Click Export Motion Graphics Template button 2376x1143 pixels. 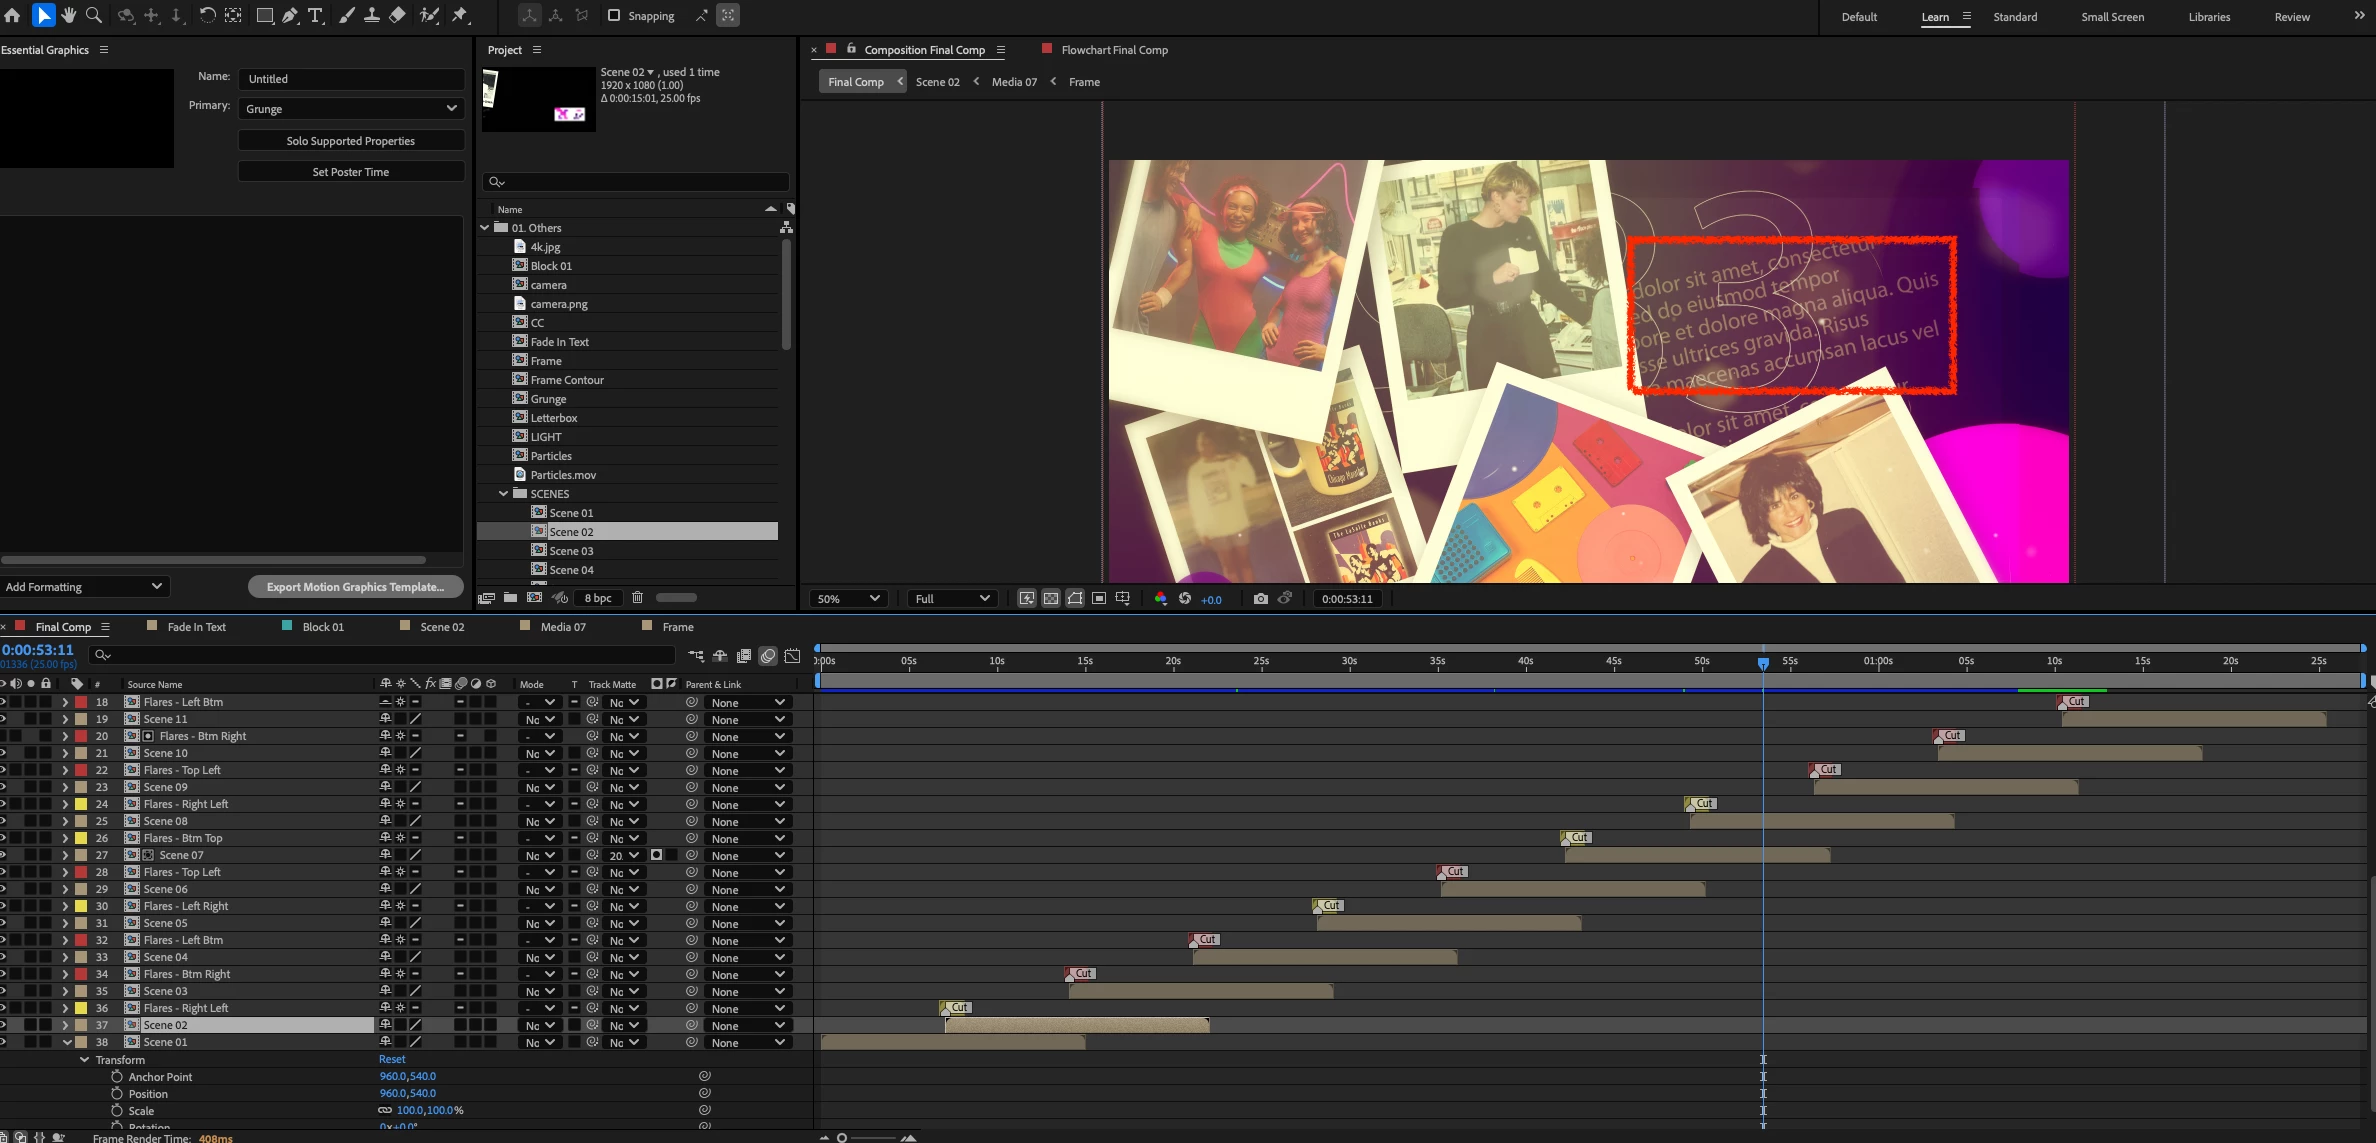(355, 587)
